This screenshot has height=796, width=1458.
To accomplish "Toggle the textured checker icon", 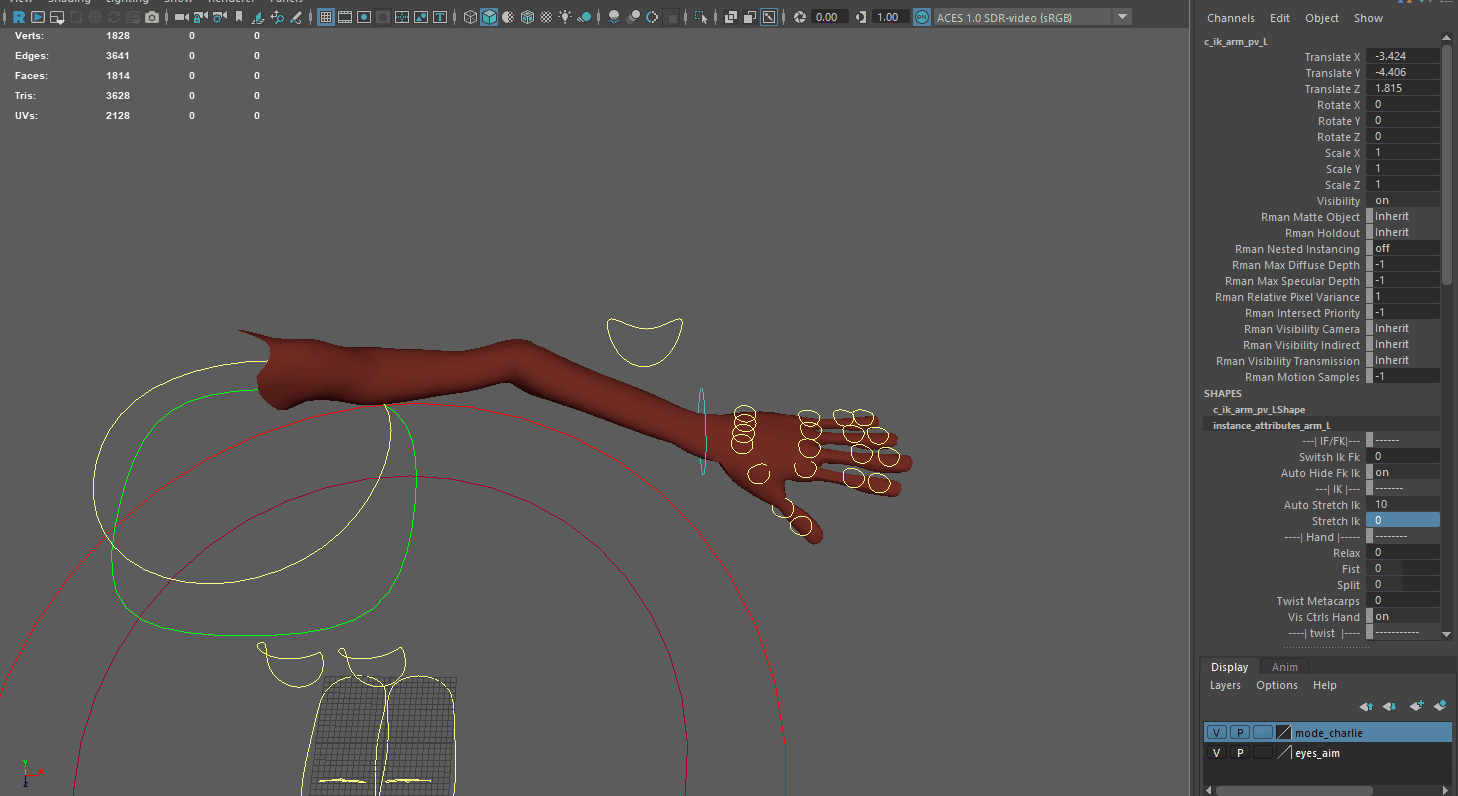I will [546, 17].
